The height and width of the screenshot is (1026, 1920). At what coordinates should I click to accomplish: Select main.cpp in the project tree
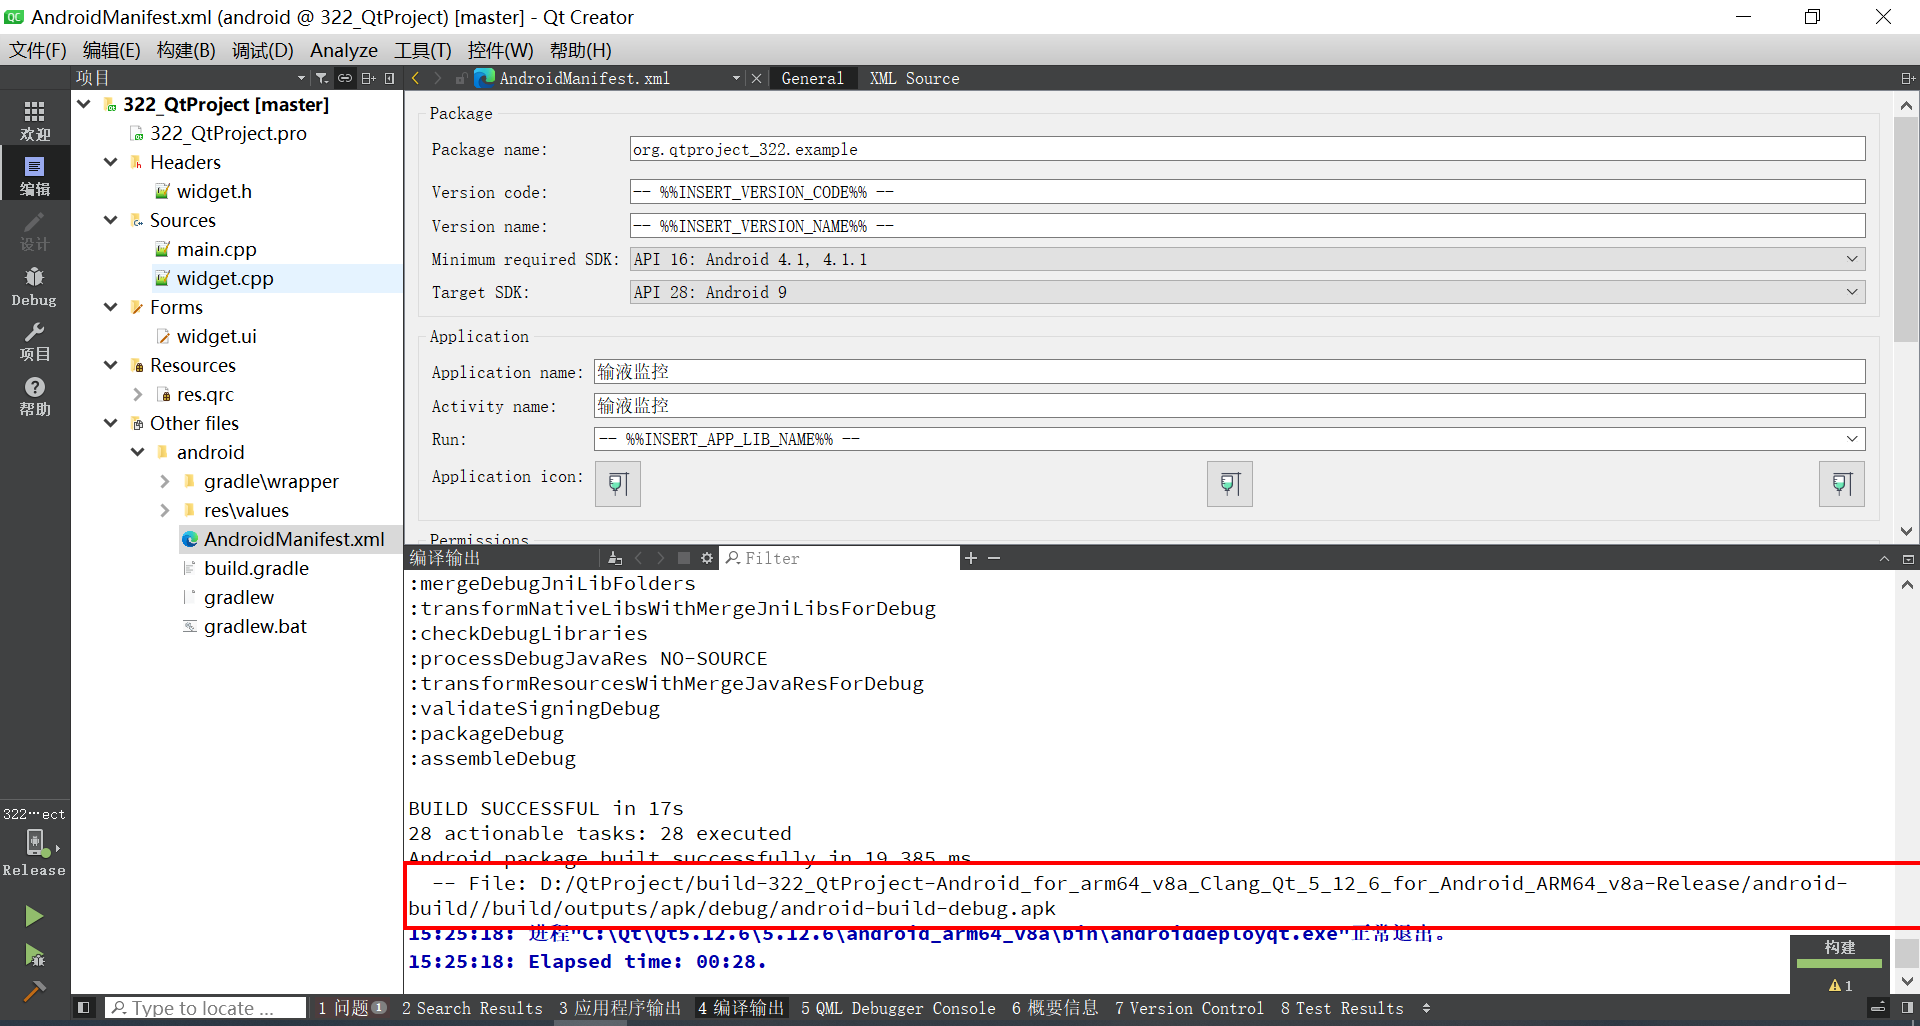point(216,249)
